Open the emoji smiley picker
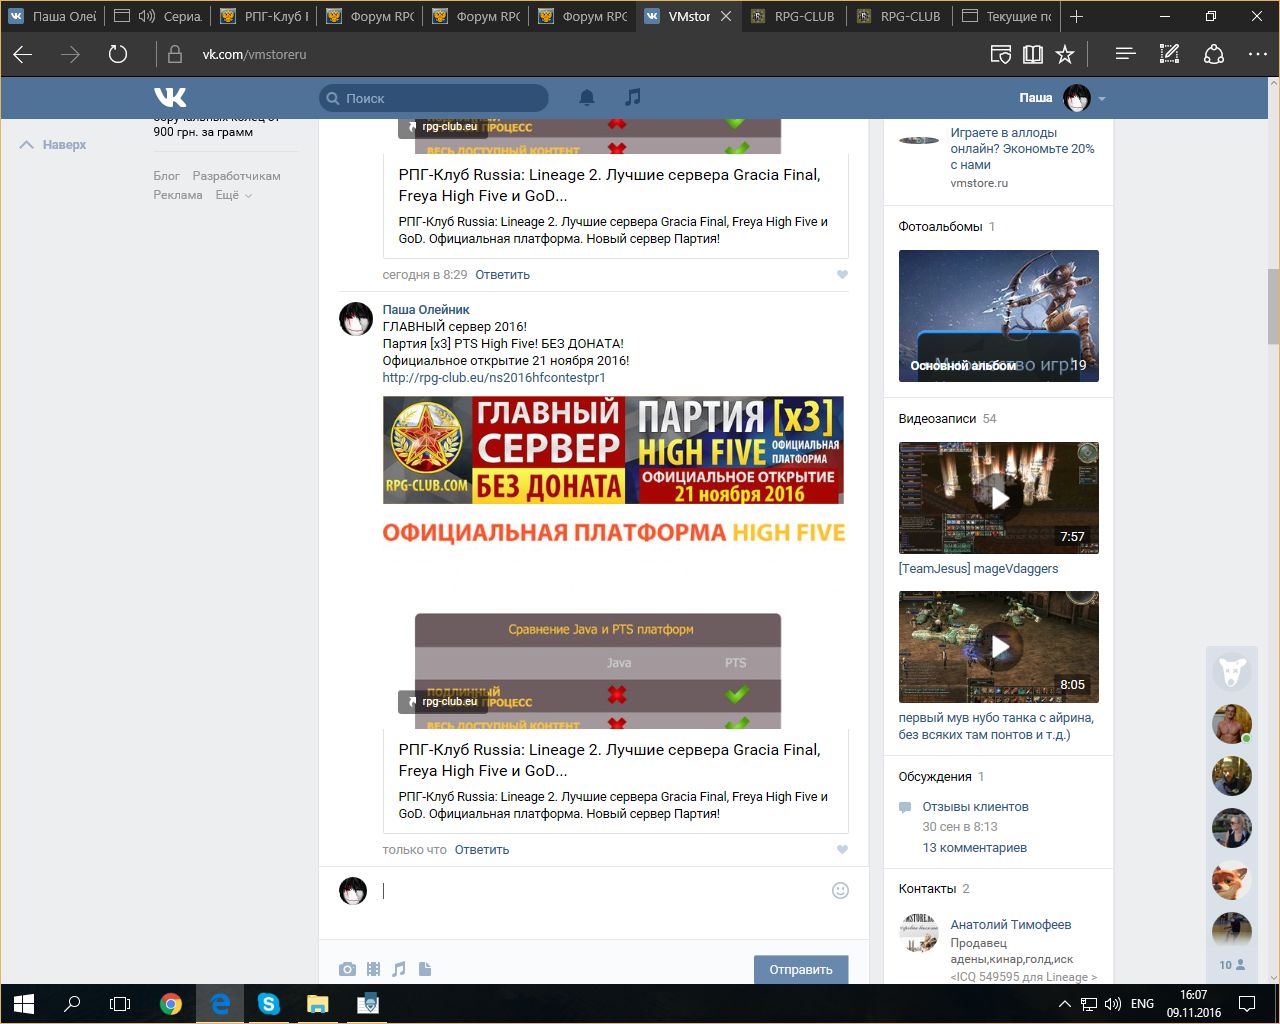 point(840,890)
